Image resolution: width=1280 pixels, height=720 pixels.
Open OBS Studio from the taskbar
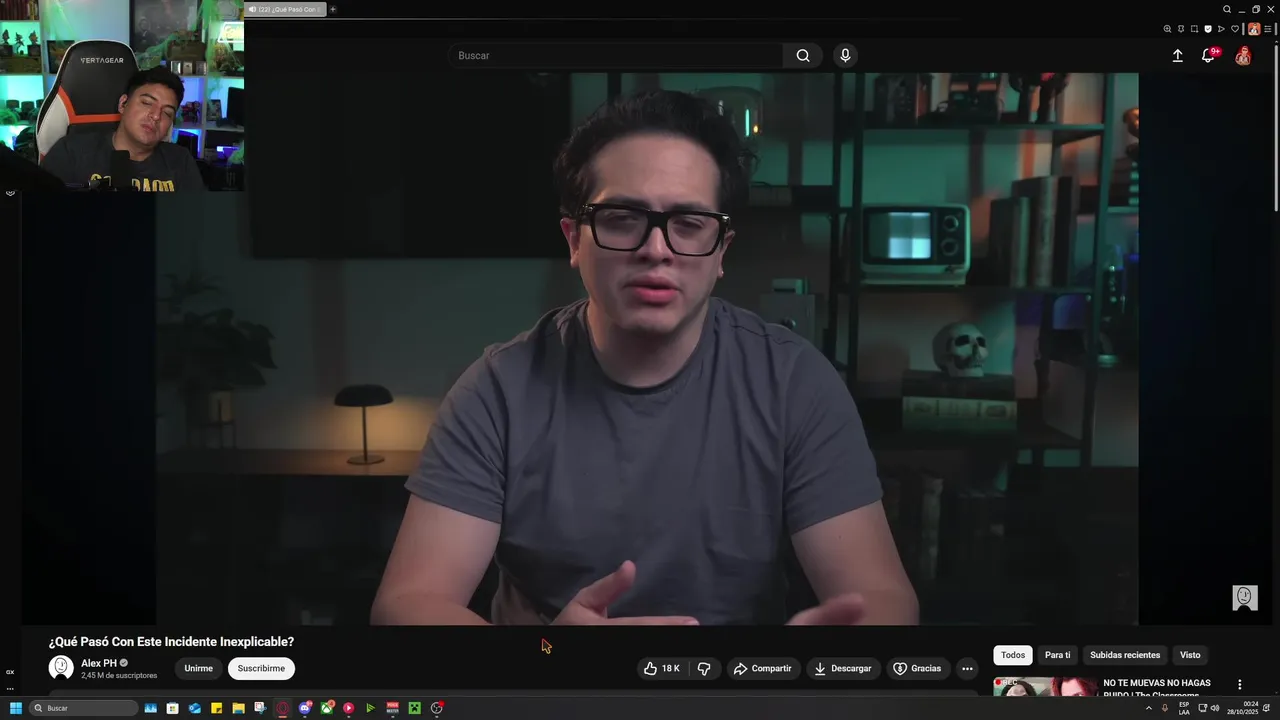coord(437,708)
